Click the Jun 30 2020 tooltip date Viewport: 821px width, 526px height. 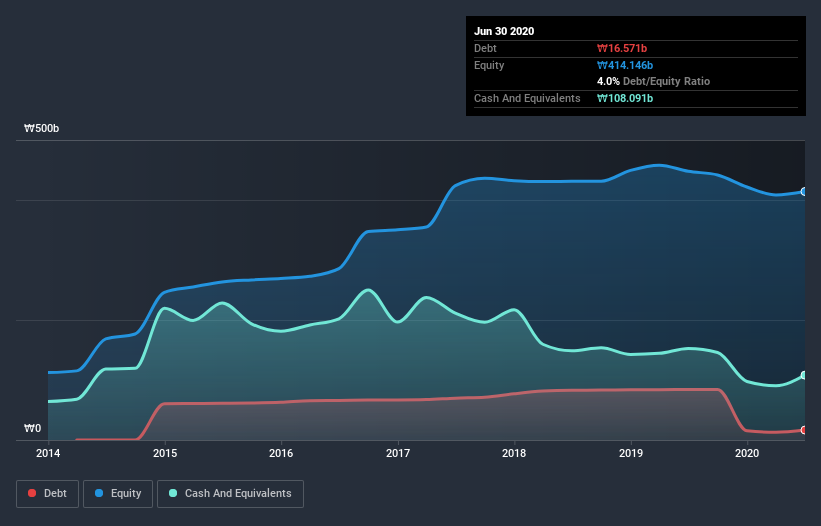(x=504, y=31)
